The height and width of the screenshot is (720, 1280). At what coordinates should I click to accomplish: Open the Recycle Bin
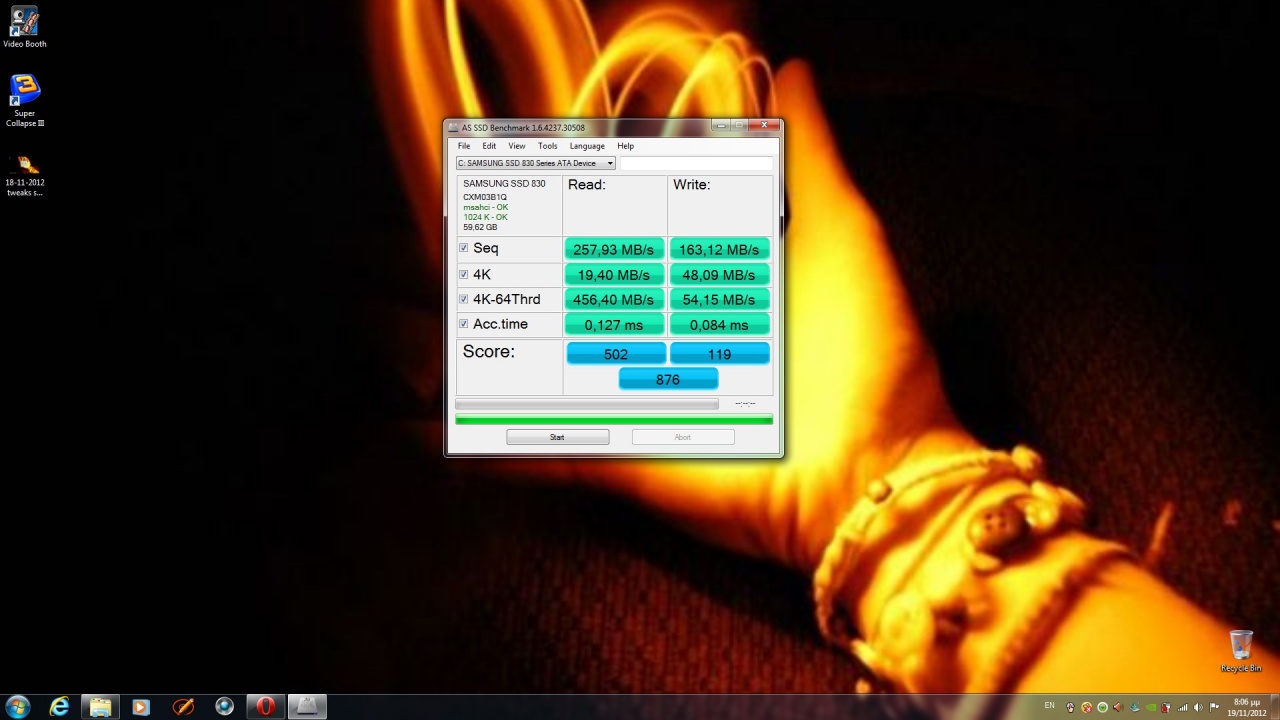(1241, 651)
